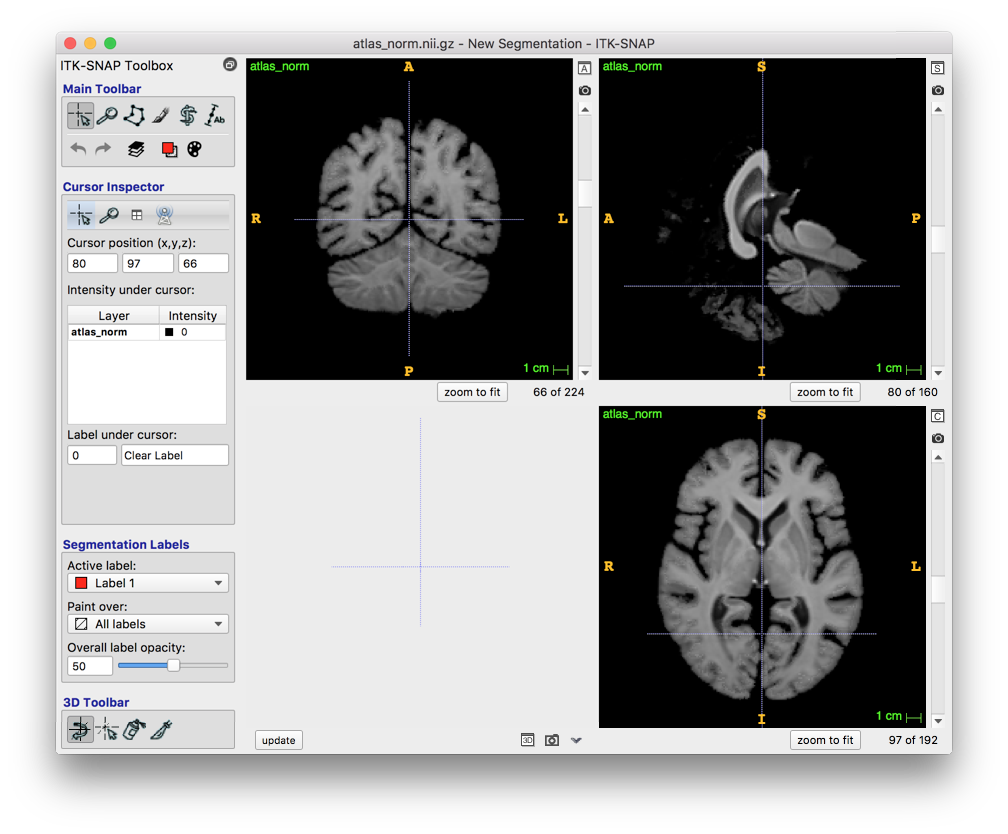Click the axial view slice scrollbar handle
The height and width of the screenshot is (834, 1008).
(585, 194)
